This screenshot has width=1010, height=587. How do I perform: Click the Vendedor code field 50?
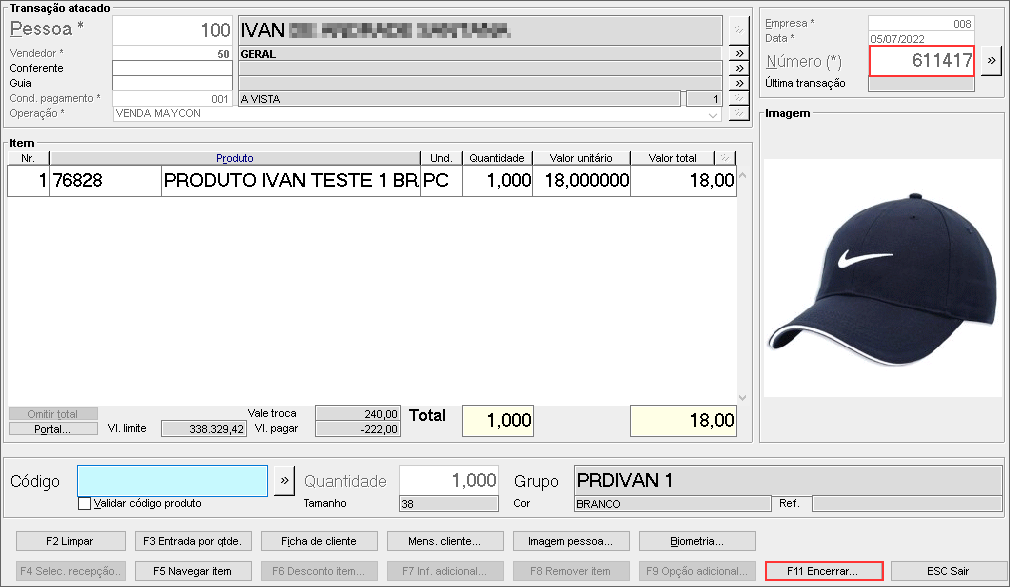pyautogui.click(x=172, y=54)
